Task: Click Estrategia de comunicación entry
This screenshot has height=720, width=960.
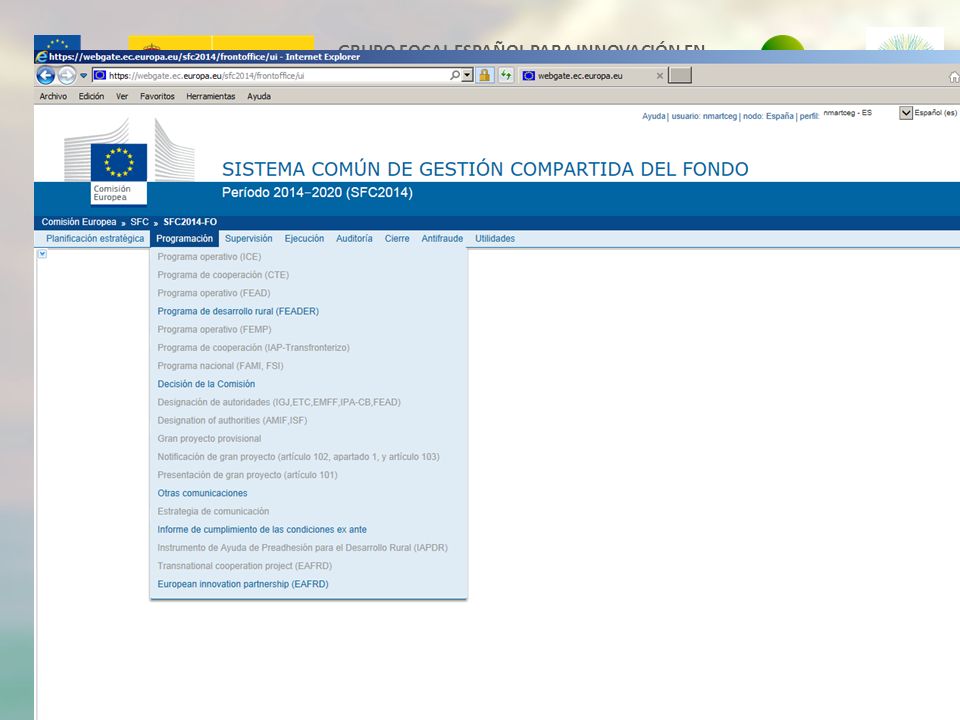Action: coord(213,511)
